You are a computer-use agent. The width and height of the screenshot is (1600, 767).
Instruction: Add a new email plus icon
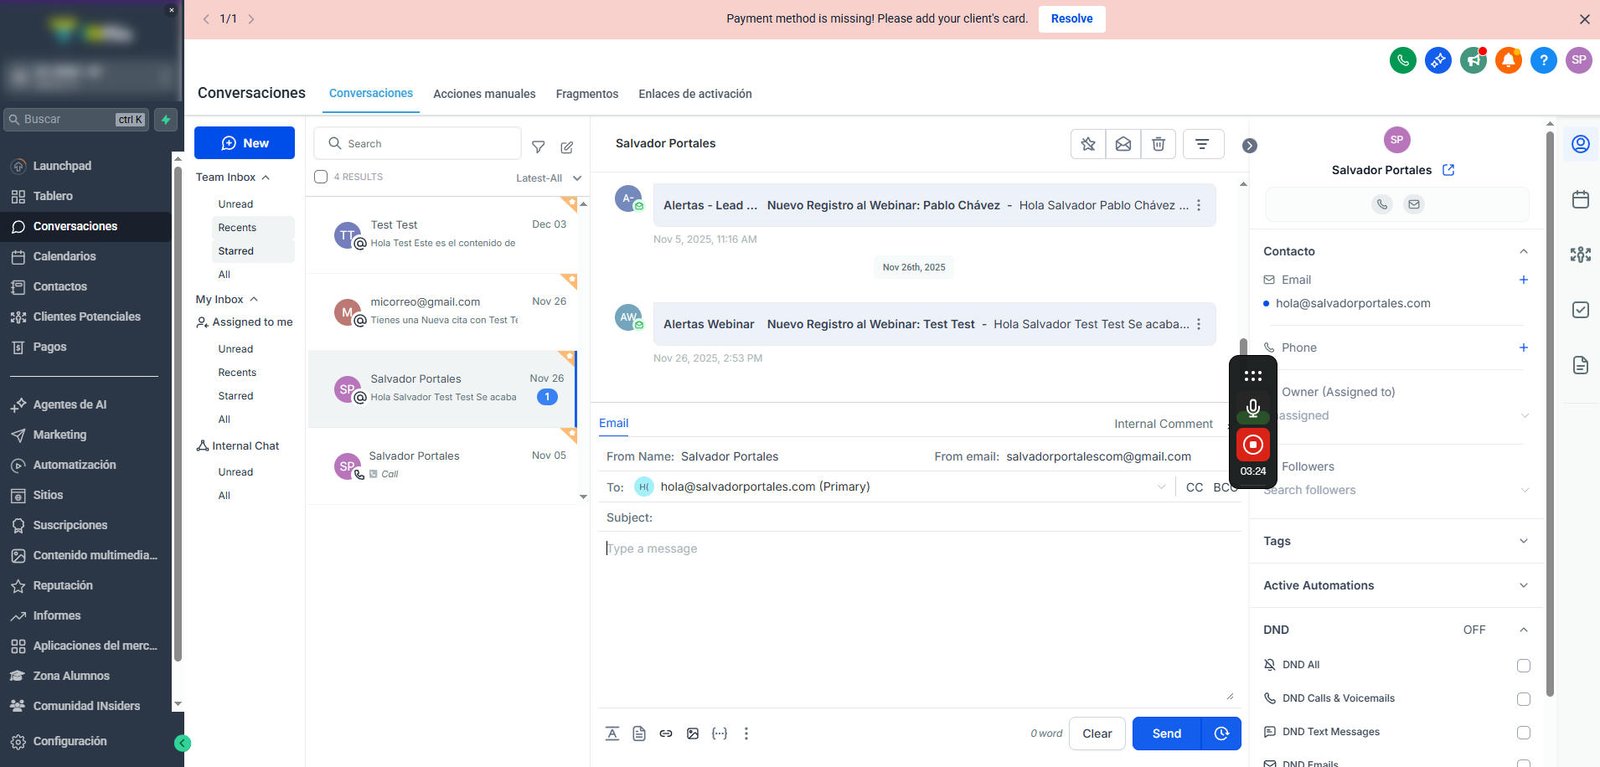point(1524,280)
